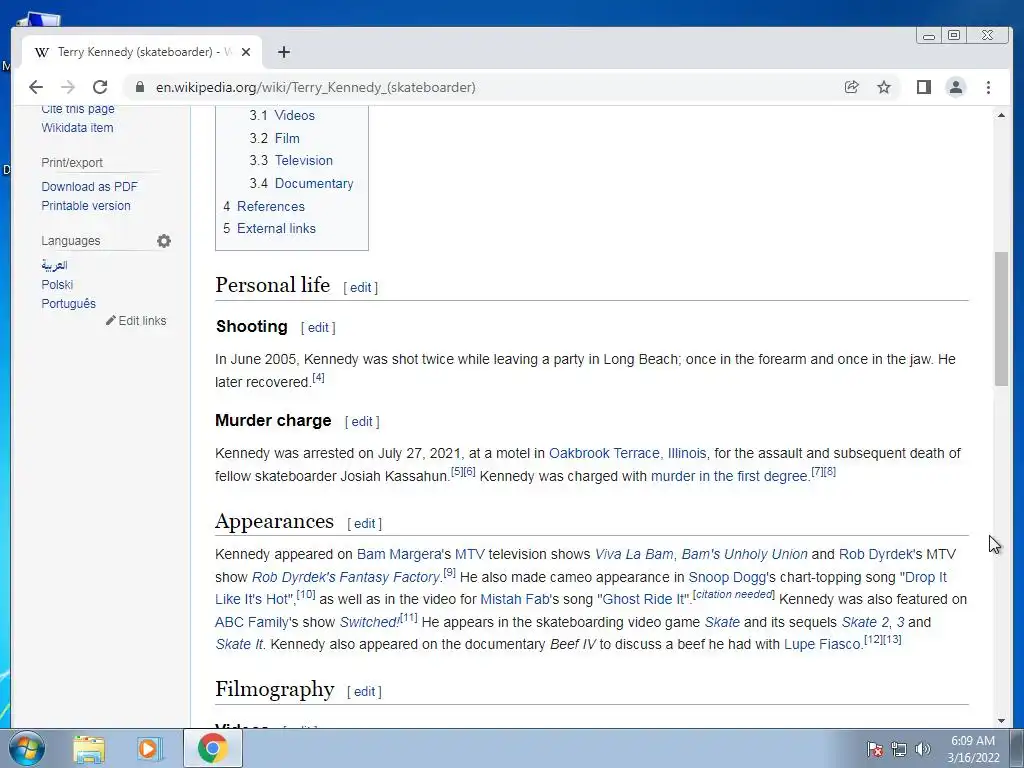Select the Terry Kennedy (skateboarder) tab
Viewport: 1024px width, 768px height.
142,52
